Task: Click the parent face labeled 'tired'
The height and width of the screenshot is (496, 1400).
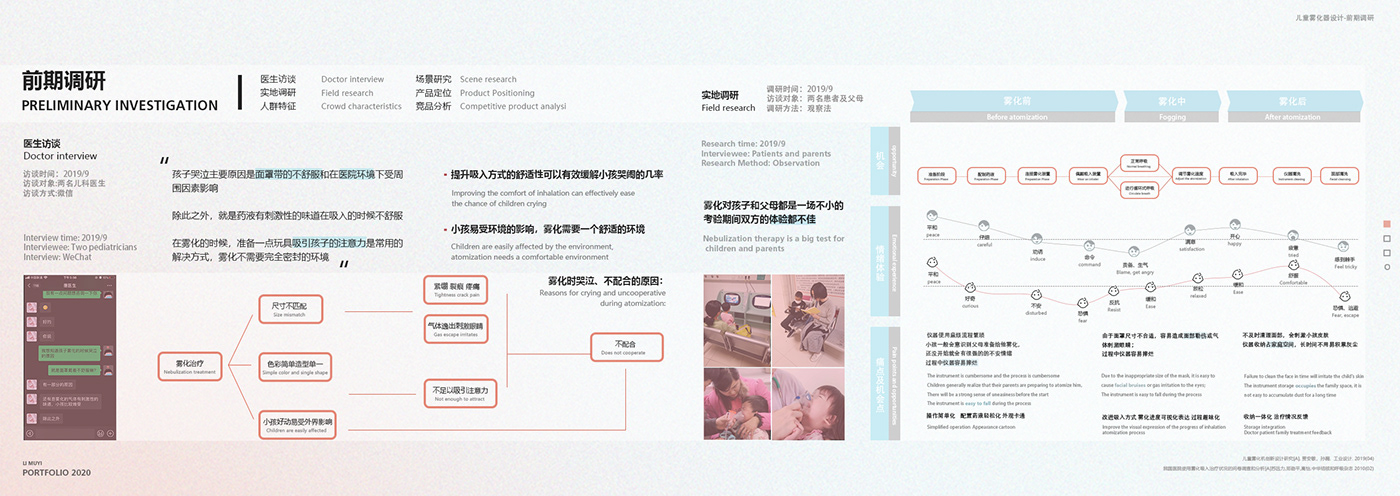Action: coord(1293,235)
